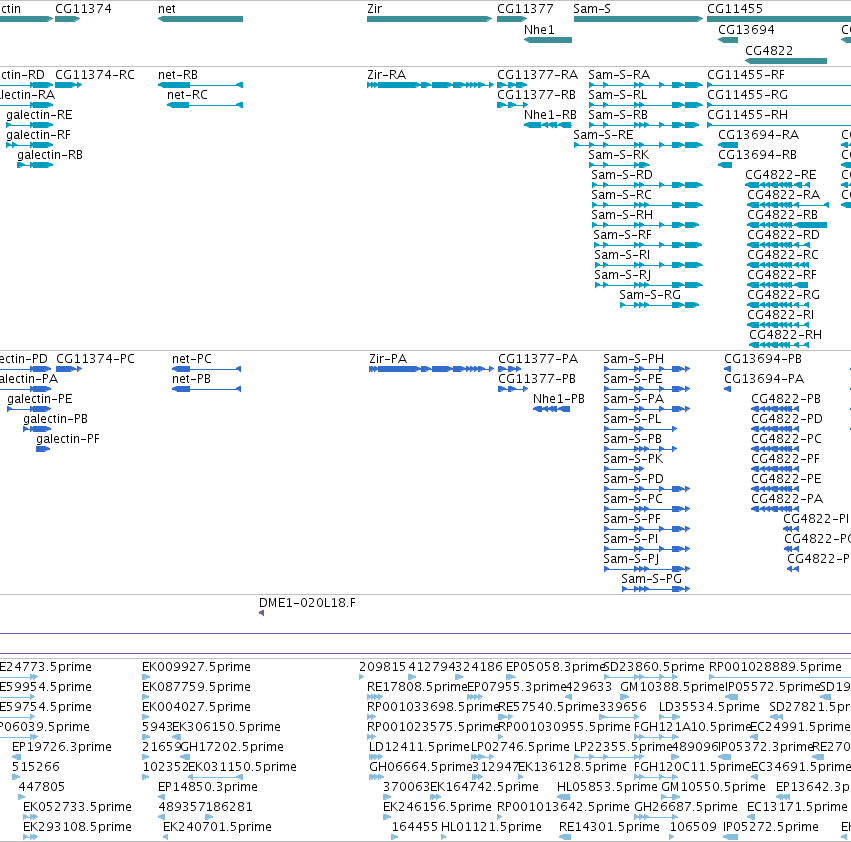851x842 pixels.
Task: Click the DME1-020L18.F purple arrow glyph
Action: [x=262, y=613]
